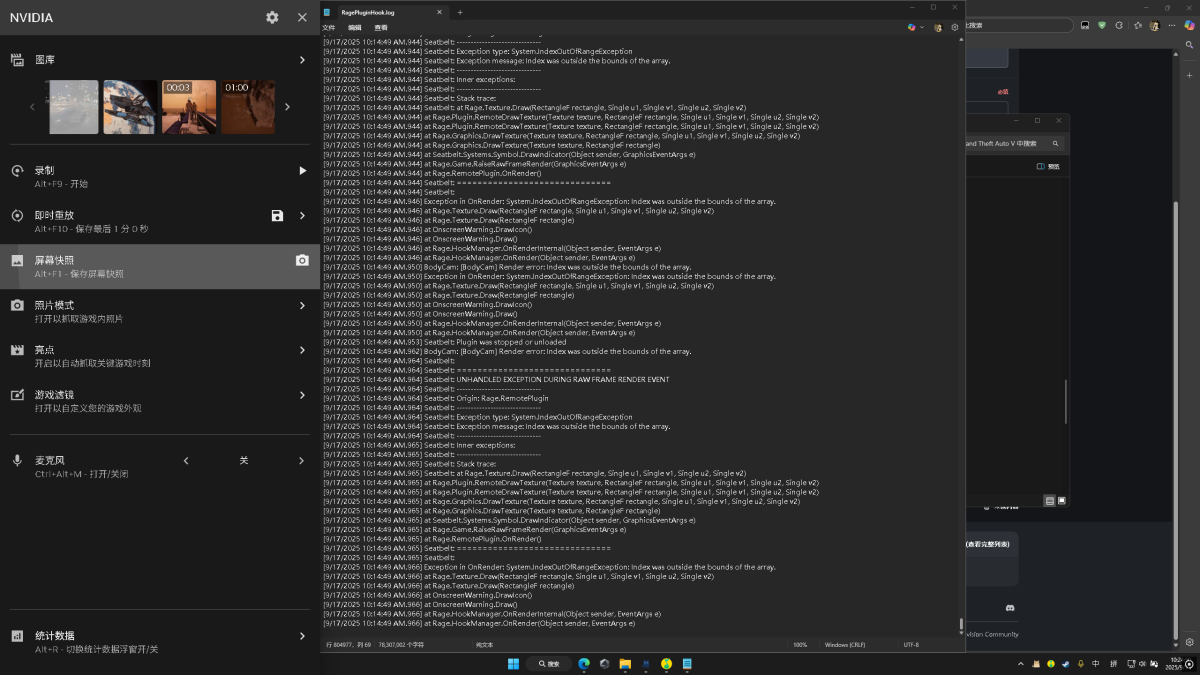This screenshot has height=675, width=1200.
Task: Show hidden system tray icons
Action: tap(1021, 664)
